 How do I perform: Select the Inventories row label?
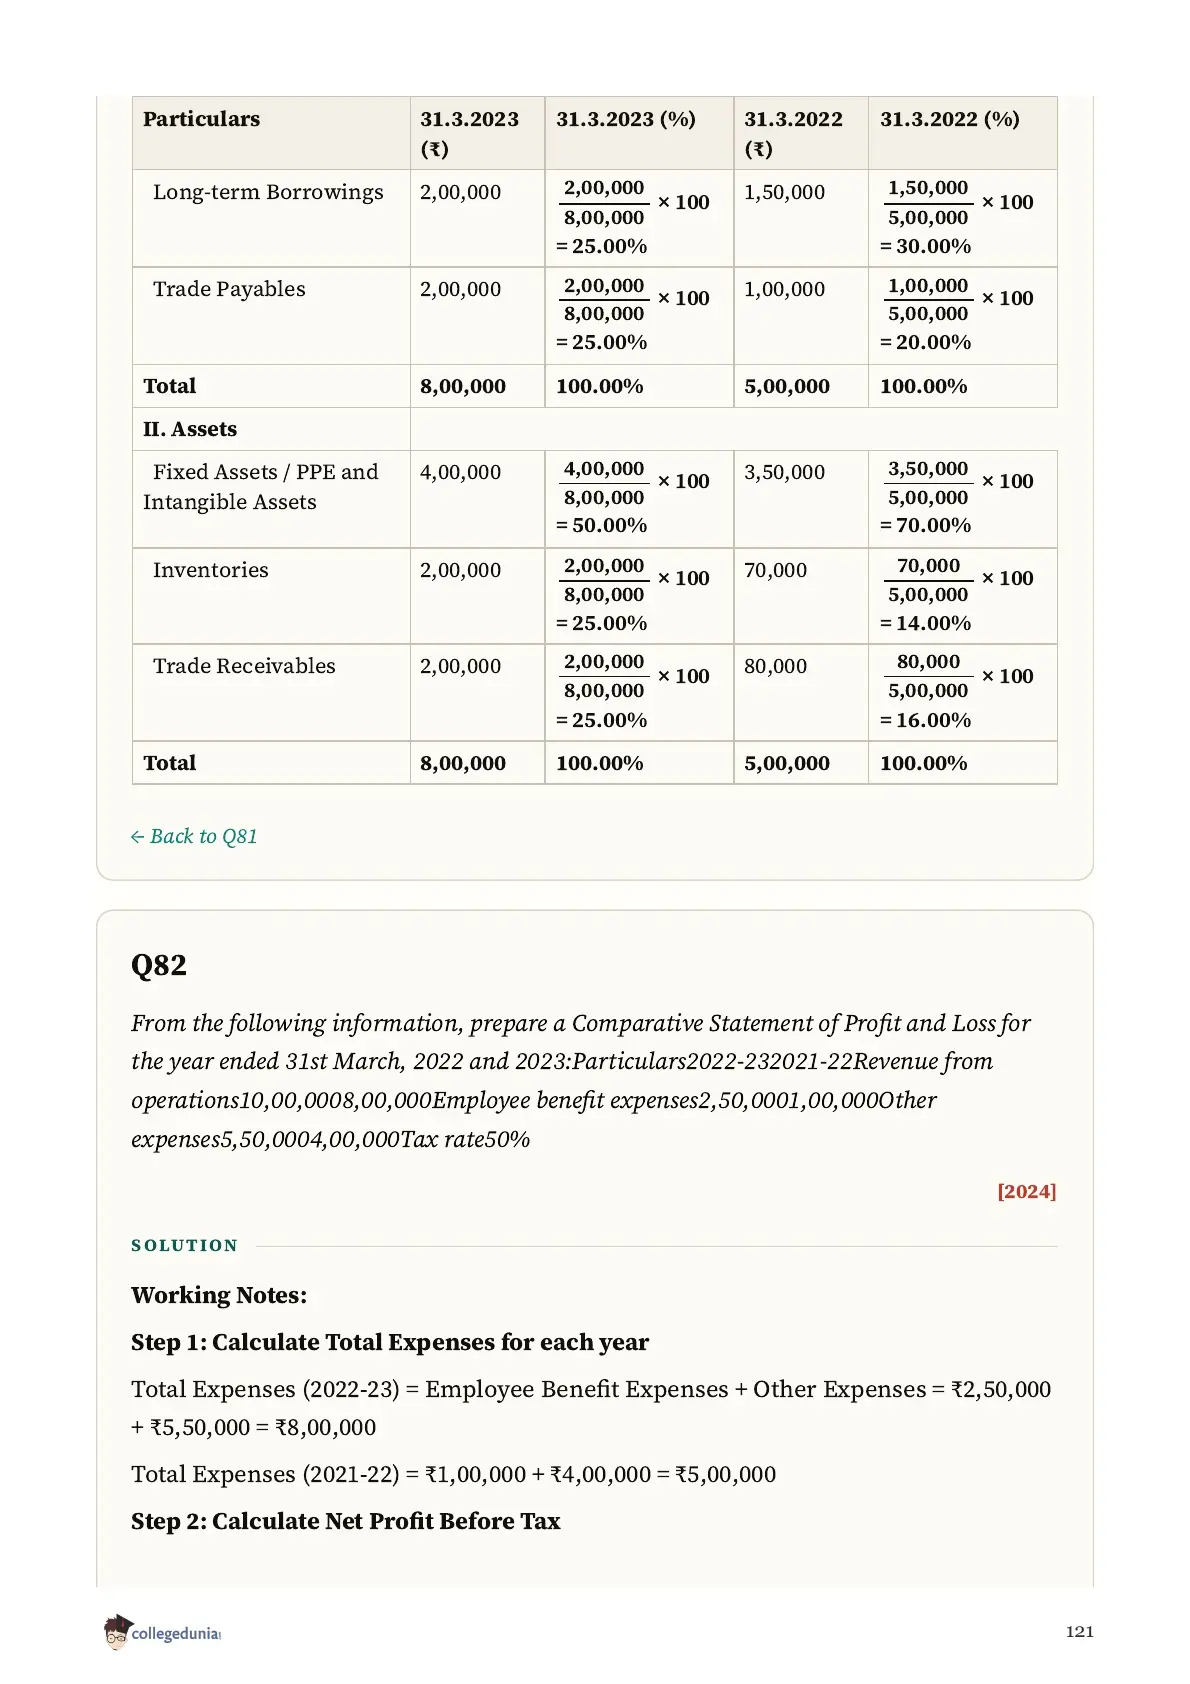[211, 570]
